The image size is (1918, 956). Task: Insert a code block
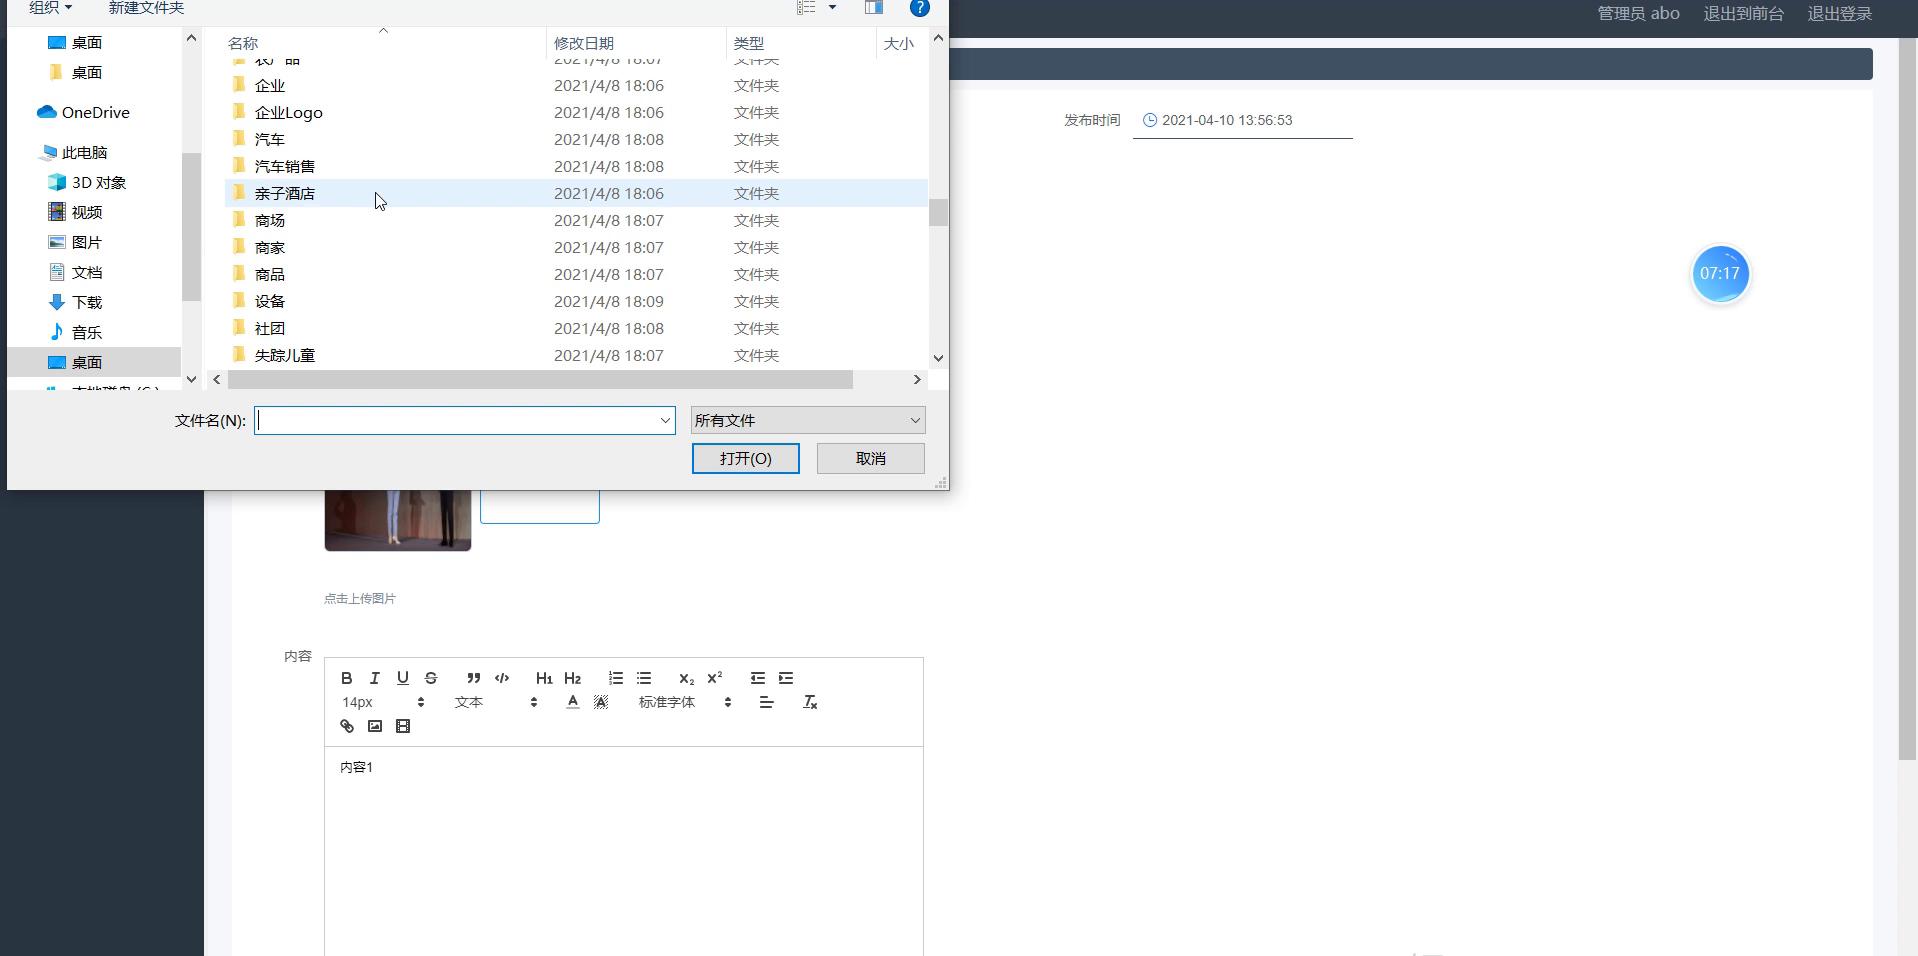(502, 678)
